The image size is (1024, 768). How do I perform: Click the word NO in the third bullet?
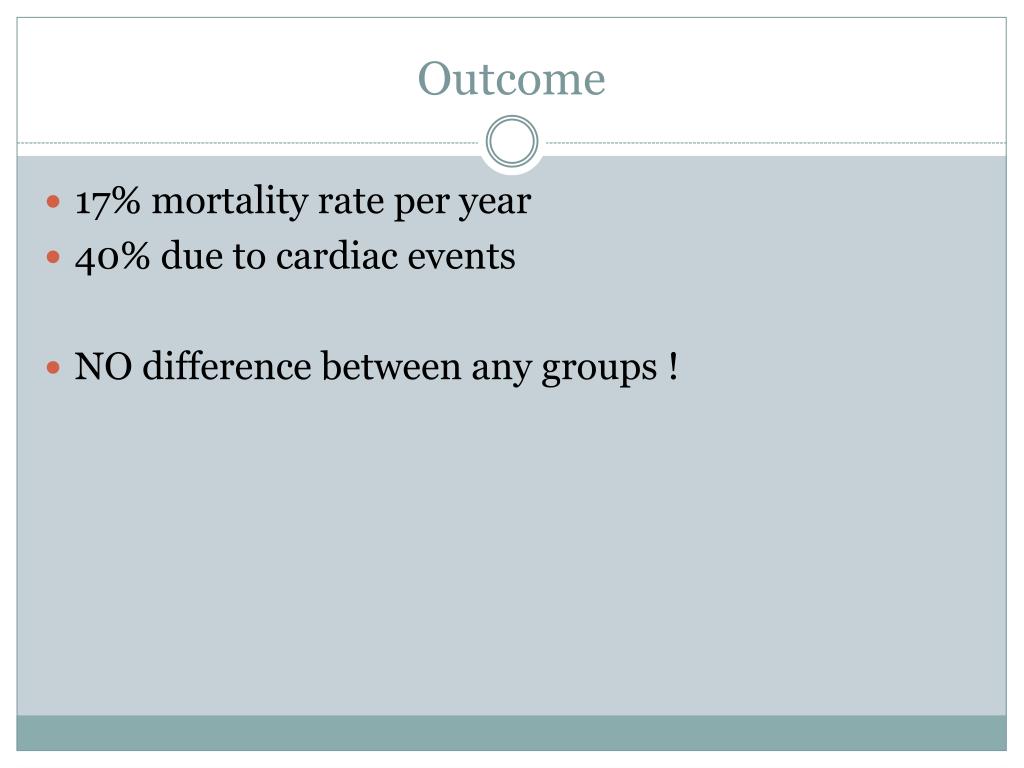[103, 366]
